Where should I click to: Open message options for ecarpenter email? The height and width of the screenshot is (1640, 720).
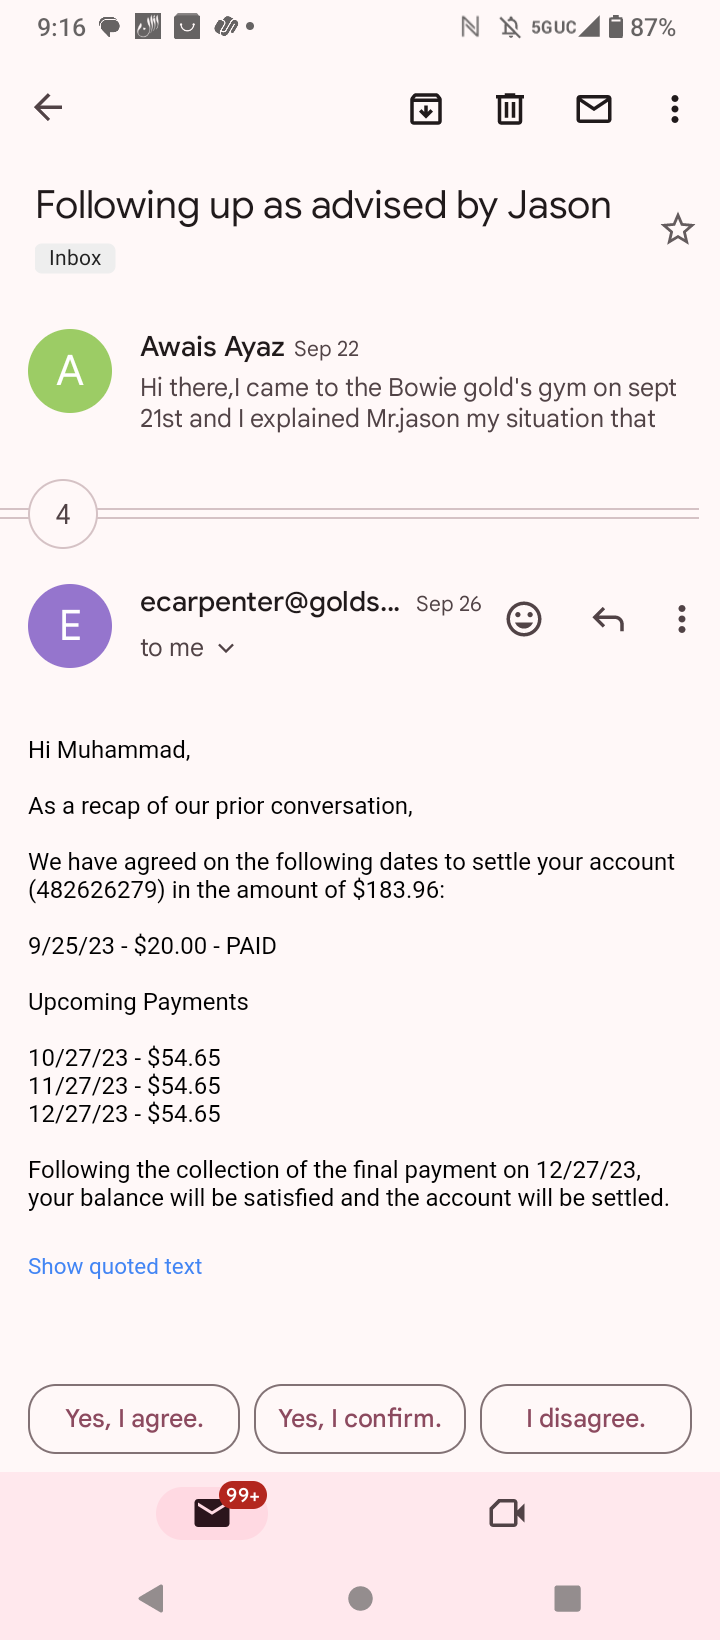point(682,619)
